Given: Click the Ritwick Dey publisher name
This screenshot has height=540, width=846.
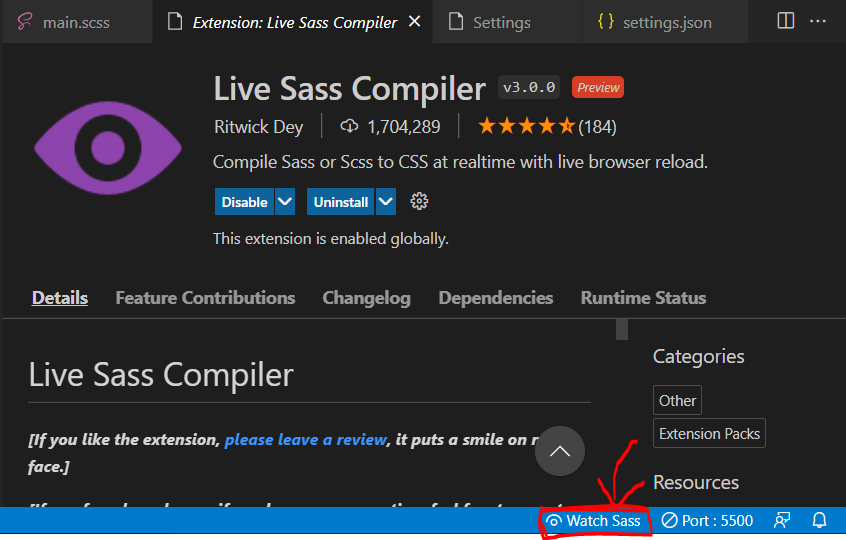Looking at the screenshot, I should tap(258, 127).
